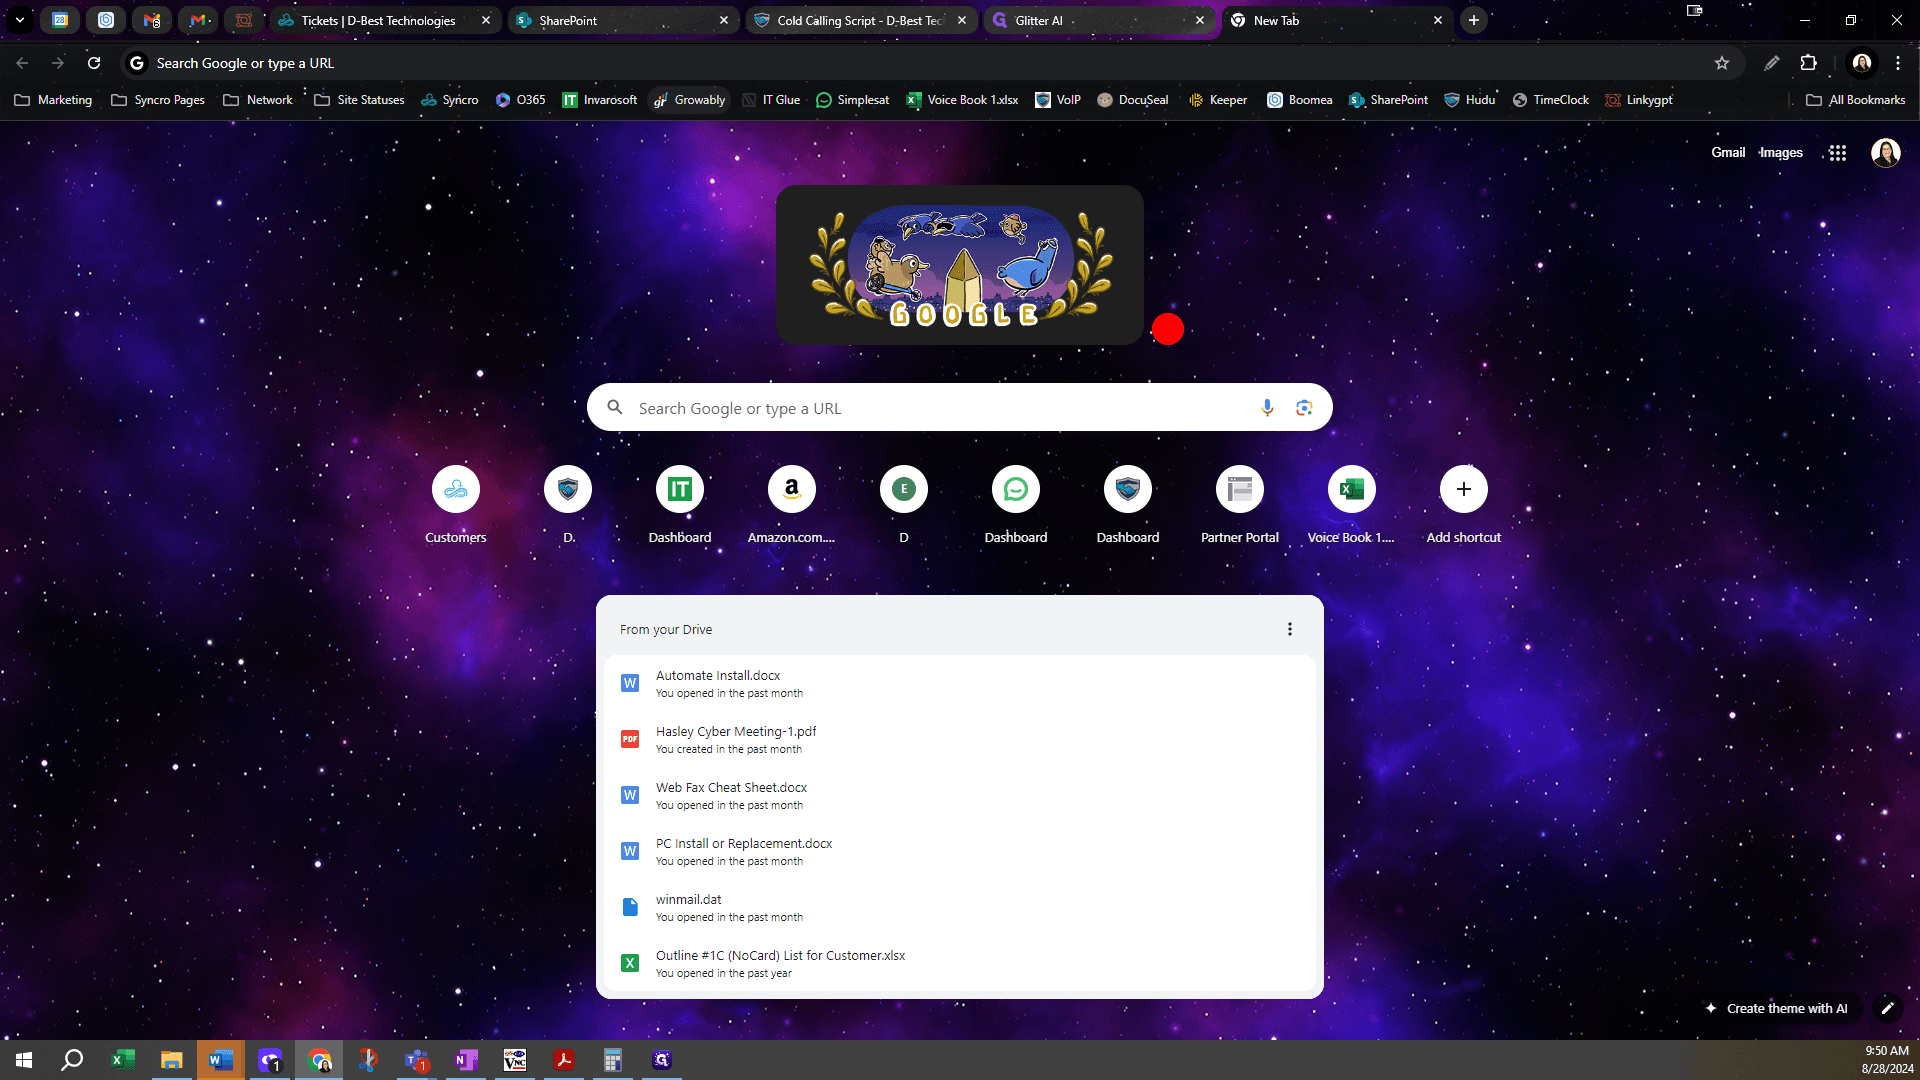Open the tab search dropdown arrow
The height and width of the screenshot is (1080, 1920).
[x=19, y=20]
